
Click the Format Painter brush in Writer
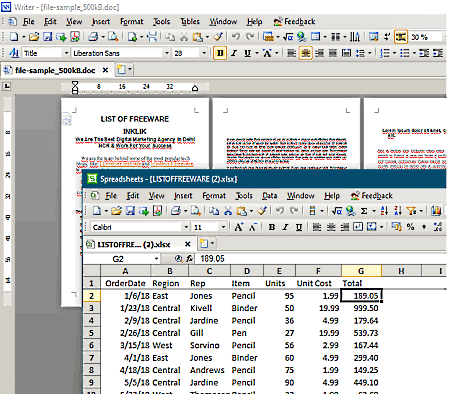218,36
